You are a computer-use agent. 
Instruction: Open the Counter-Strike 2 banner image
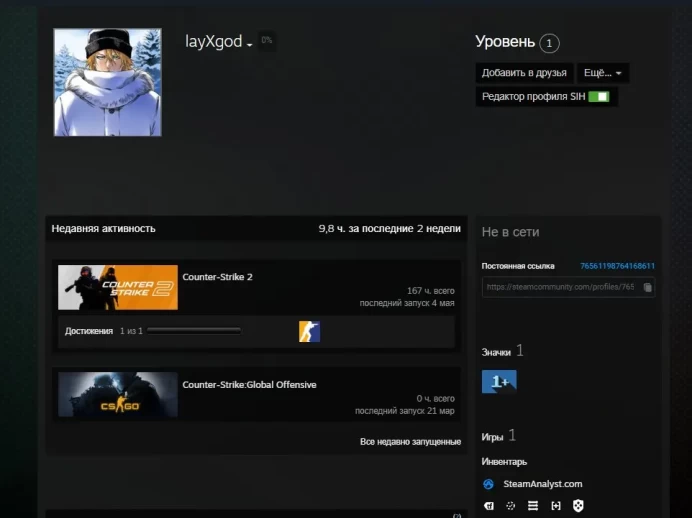coord(118,287)
